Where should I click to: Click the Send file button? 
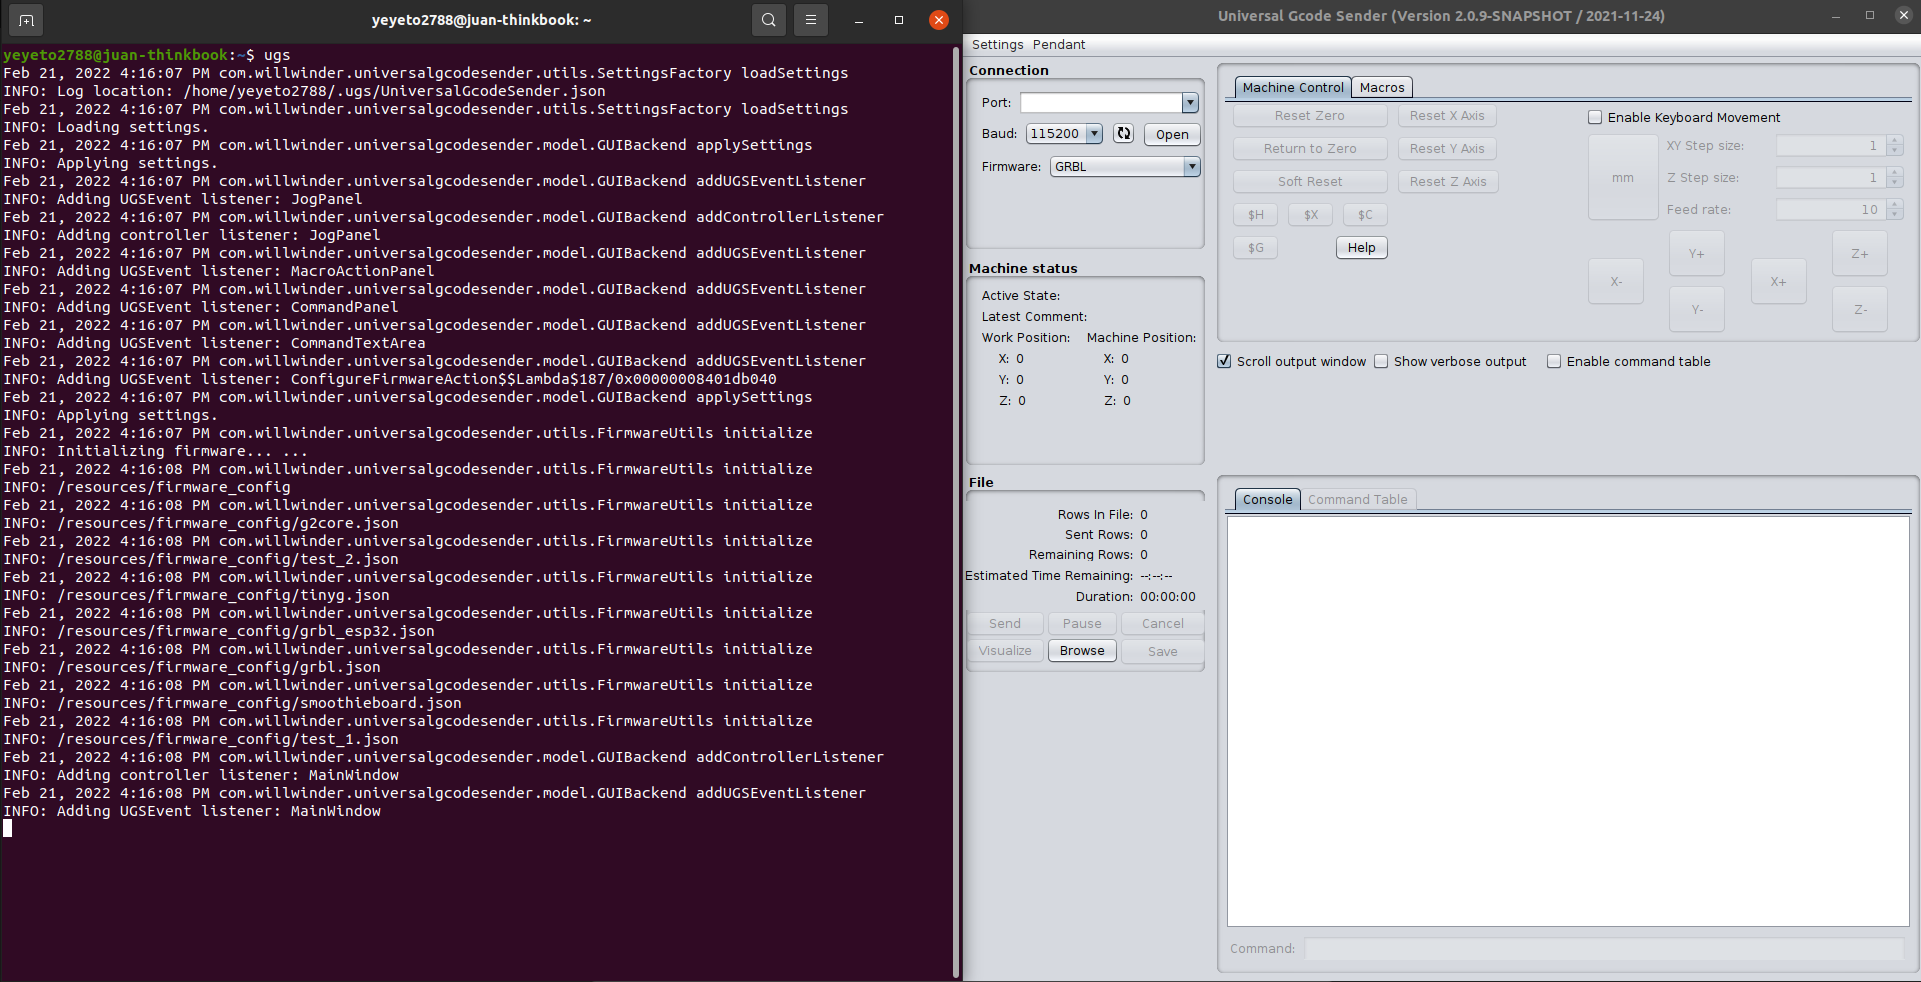[1004, 624]
